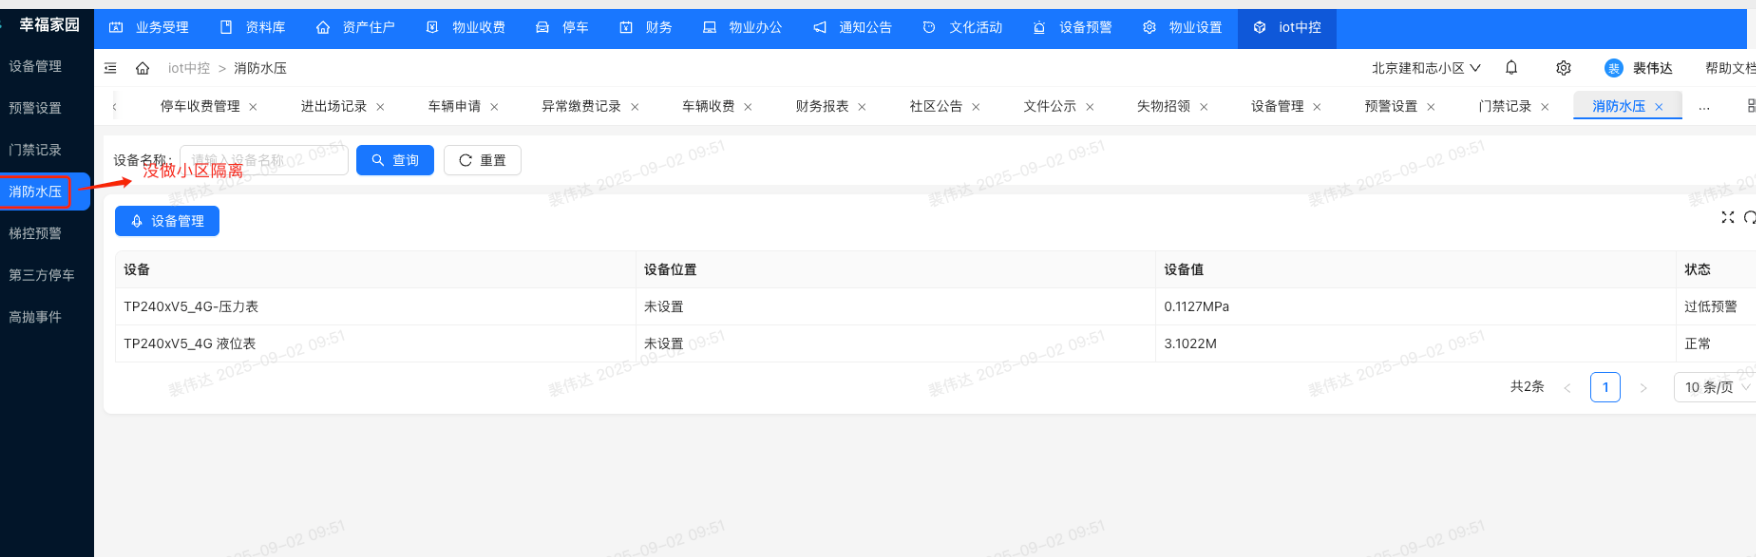Open the 10 条/页 page size dropdown
Screen dimensions: 1756x557
click(1715, 387)
